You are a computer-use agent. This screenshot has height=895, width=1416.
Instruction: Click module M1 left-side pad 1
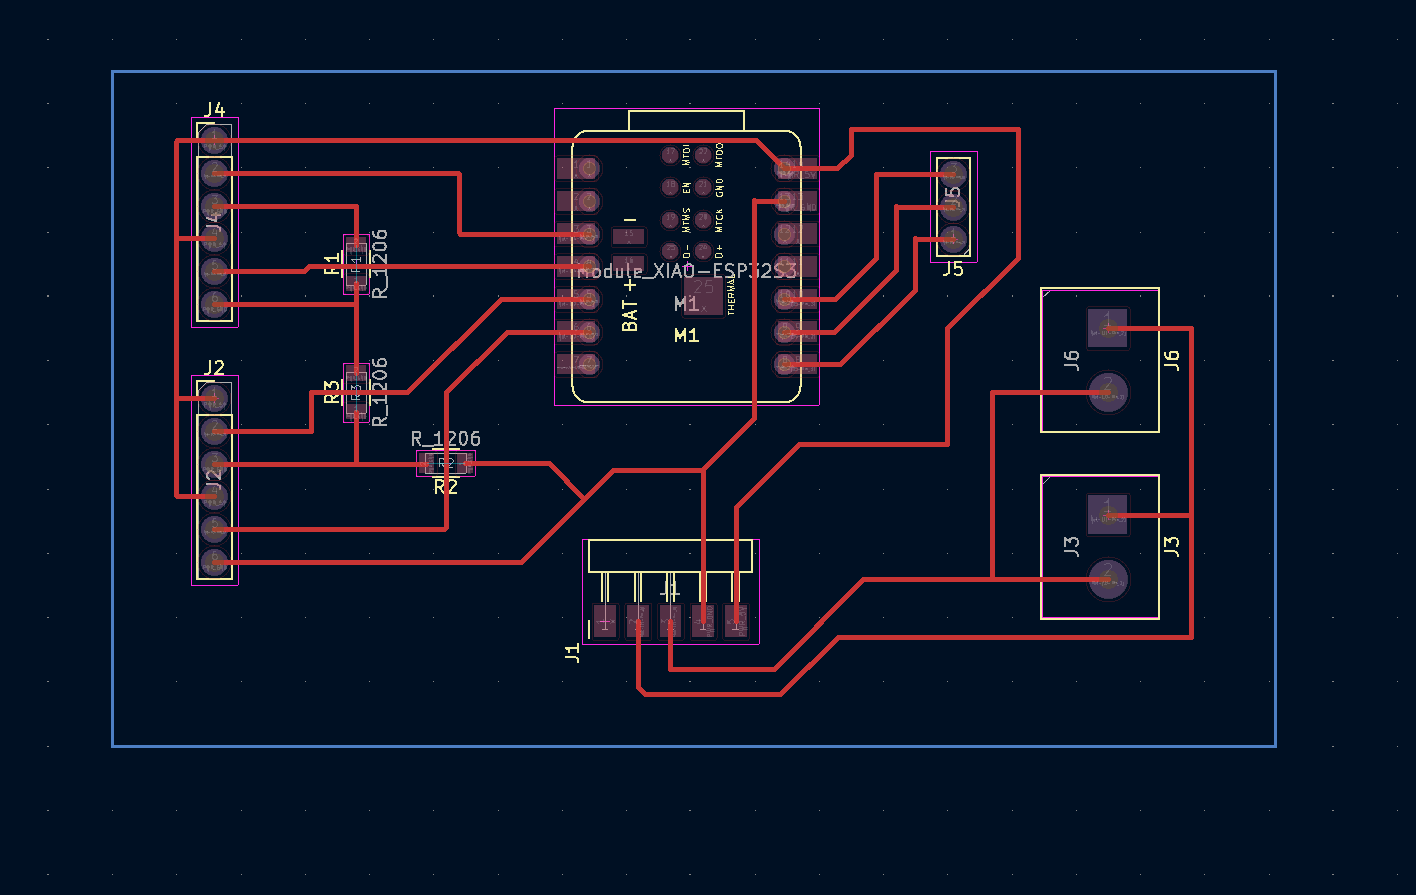coord(578,167)
